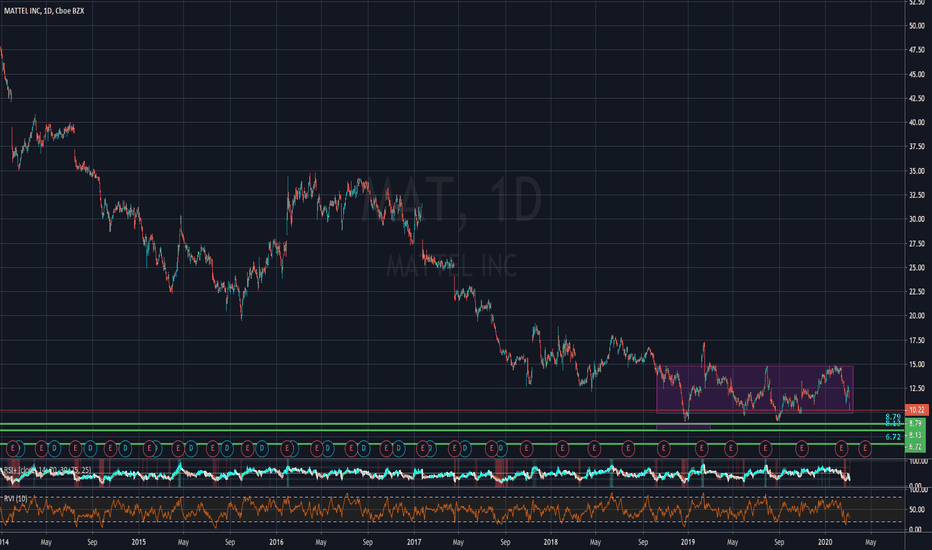Open the October 2019 earnings marker
Viewport: 932px width, 550px height.
click(x=802, y=448)
